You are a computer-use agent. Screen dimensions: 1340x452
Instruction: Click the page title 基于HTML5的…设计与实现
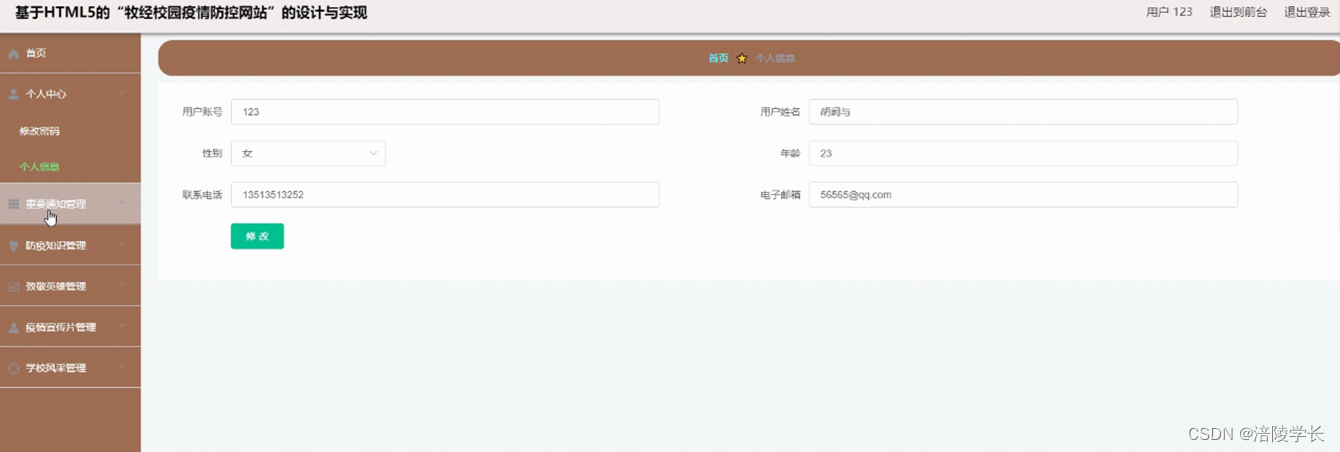click(x=191, y=13)
